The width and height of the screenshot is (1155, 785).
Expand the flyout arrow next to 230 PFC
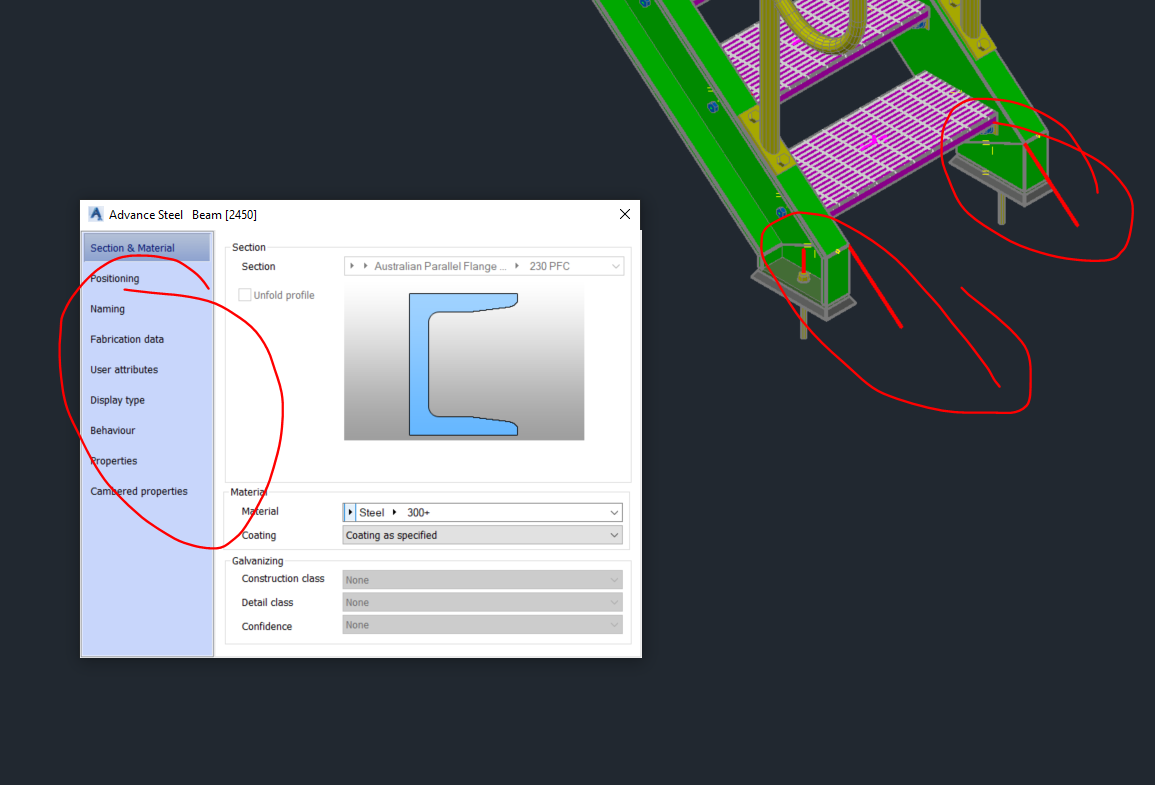click(517, 266)
